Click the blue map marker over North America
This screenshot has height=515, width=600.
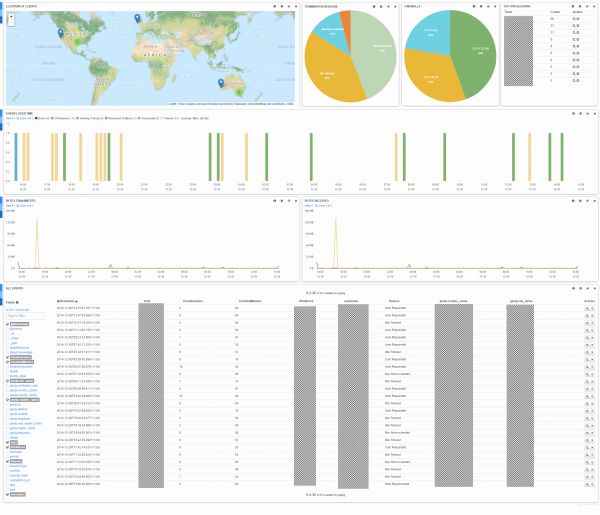(x=60, y=33)
